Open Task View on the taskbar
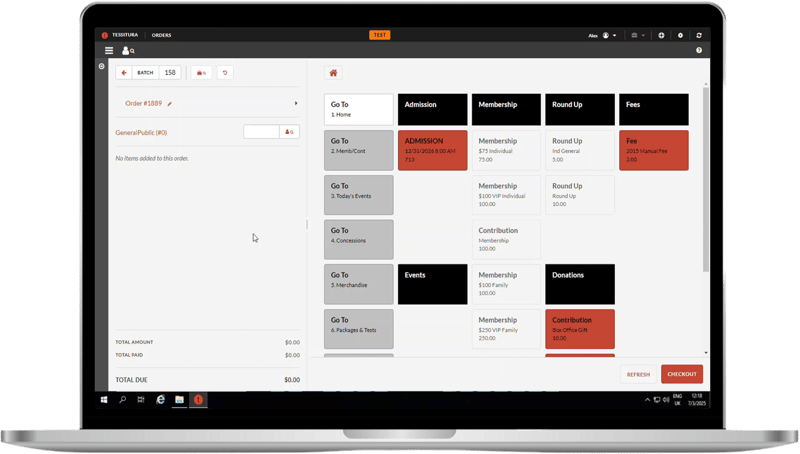 tap(141, 400)
